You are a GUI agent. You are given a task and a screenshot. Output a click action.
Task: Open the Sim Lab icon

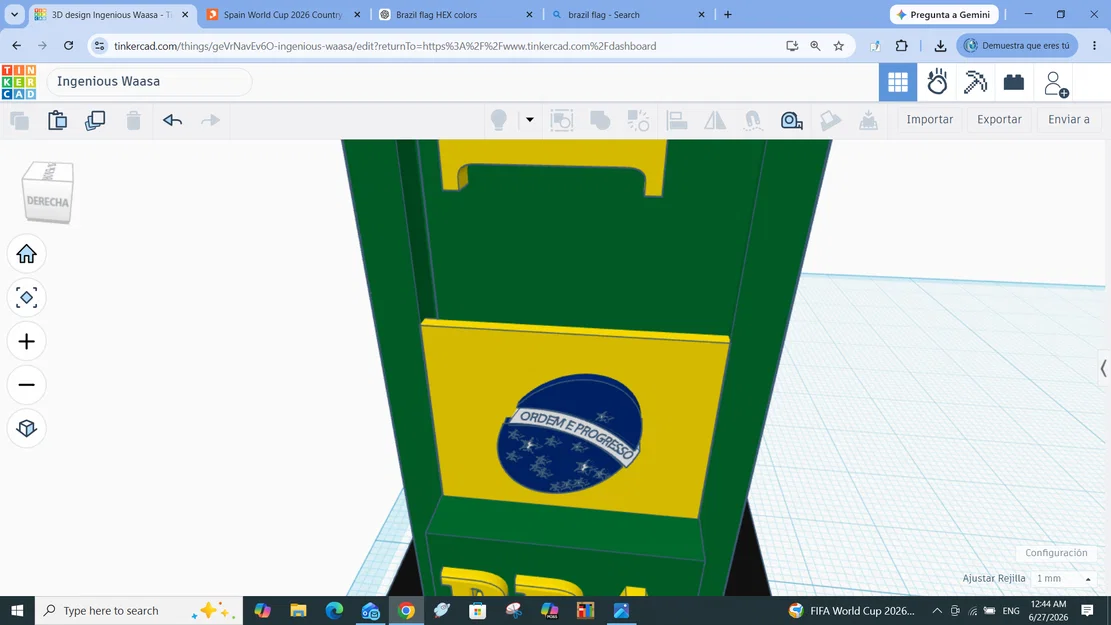coord(937,82)
